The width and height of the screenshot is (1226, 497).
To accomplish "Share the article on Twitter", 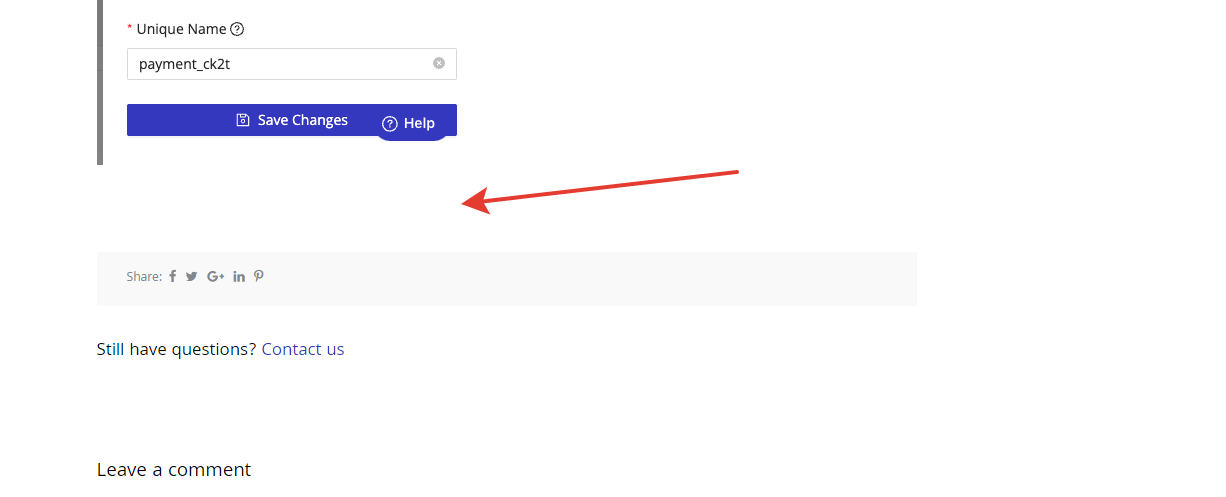I will 192,276.
